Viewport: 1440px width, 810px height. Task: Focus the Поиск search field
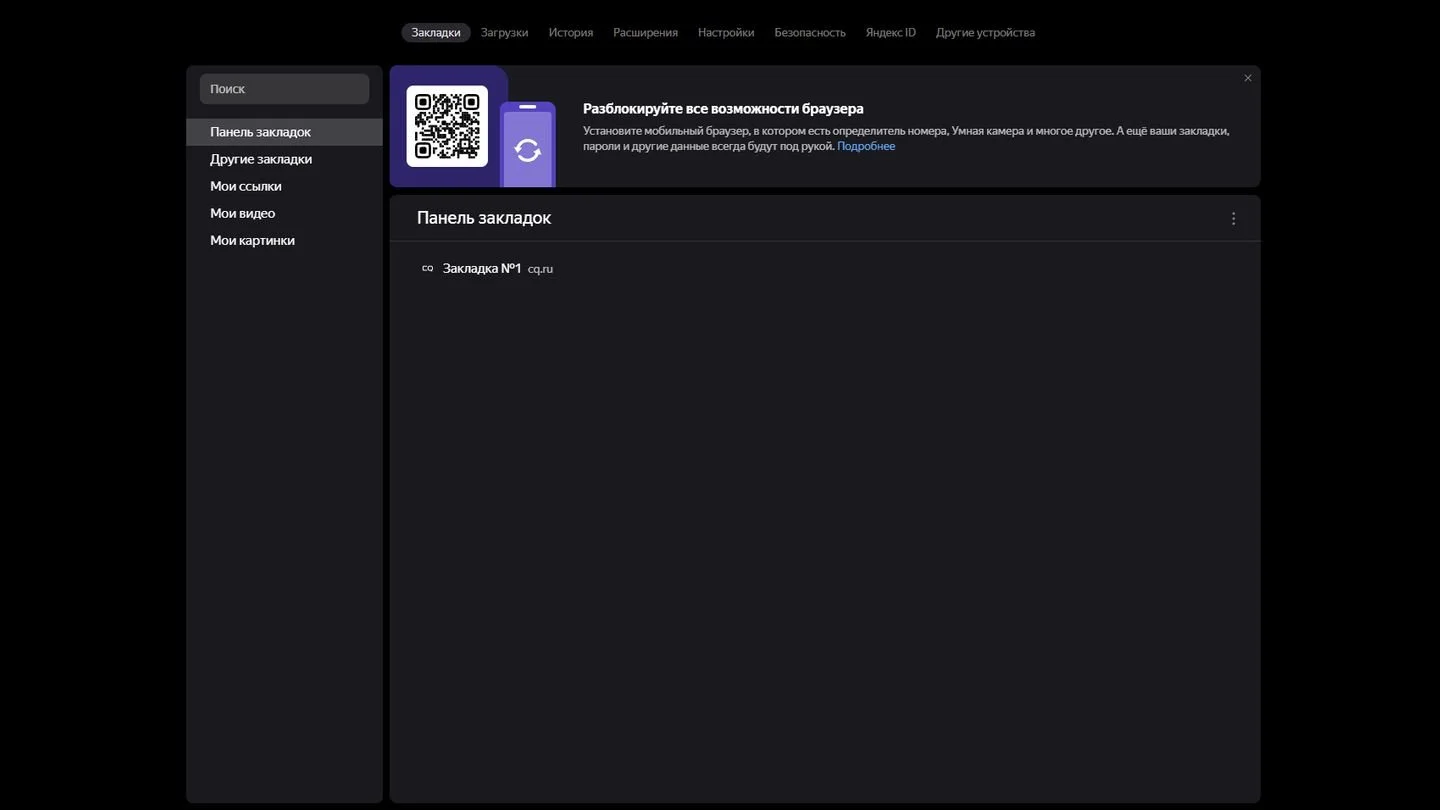tap(284, 89)
